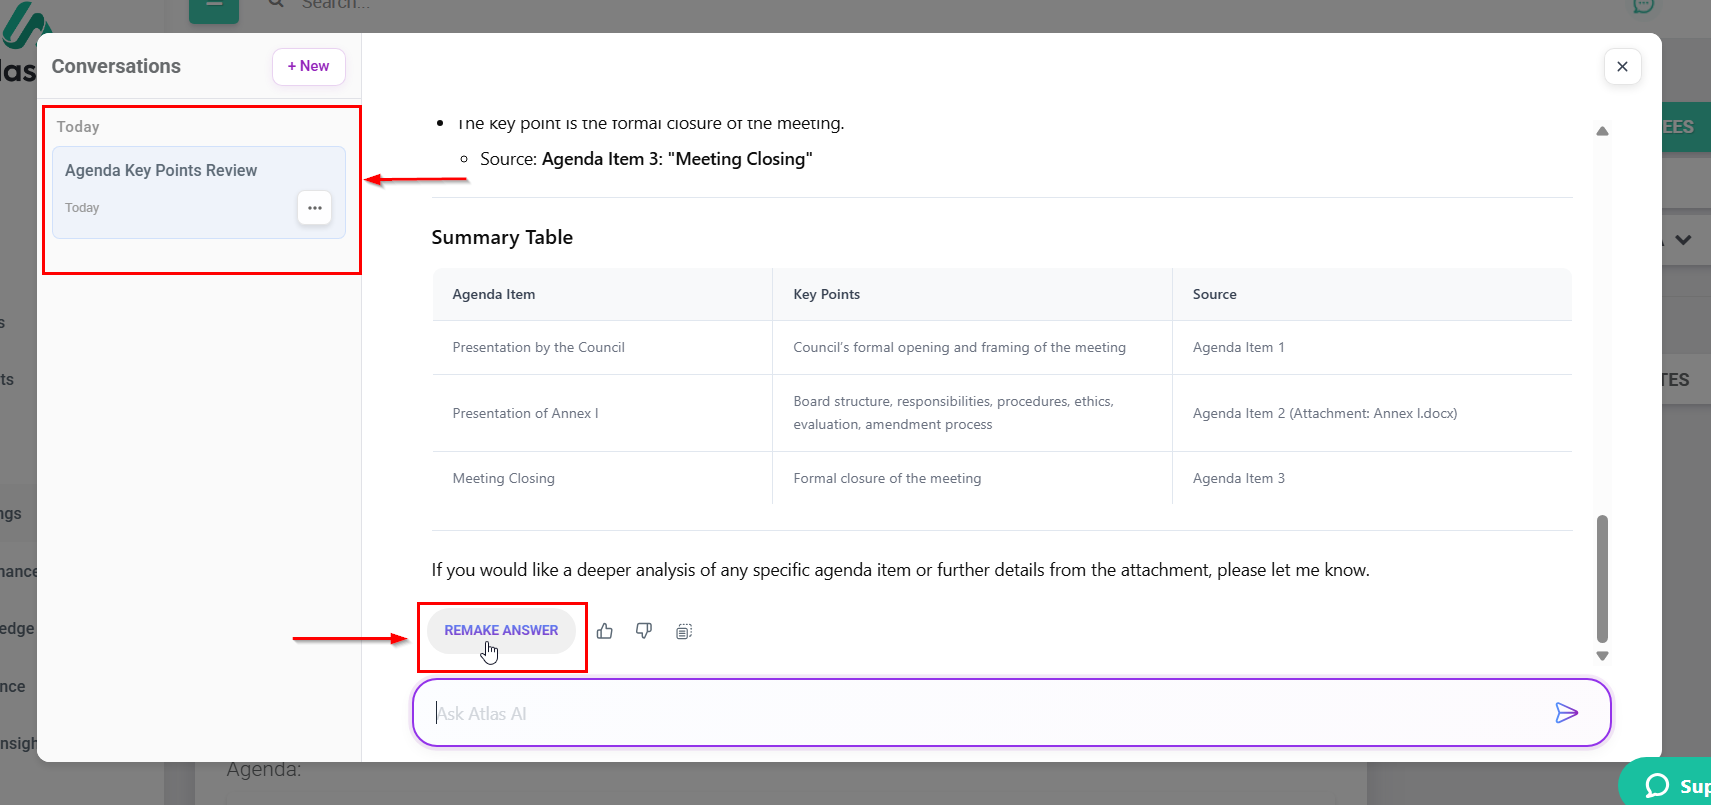The height and width of the screenshot is (805, 1711).
Task: Click the REMAKE ANSWER button
Action: tap(501, 631)
